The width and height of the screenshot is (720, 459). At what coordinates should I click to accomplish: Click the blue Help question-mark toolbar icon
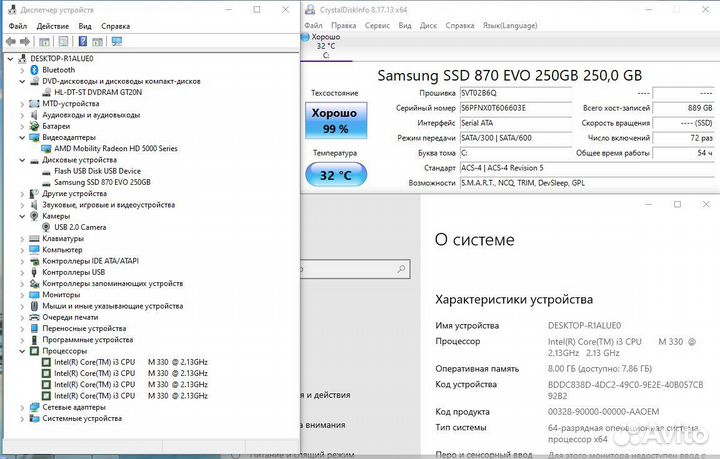(83, 41)
